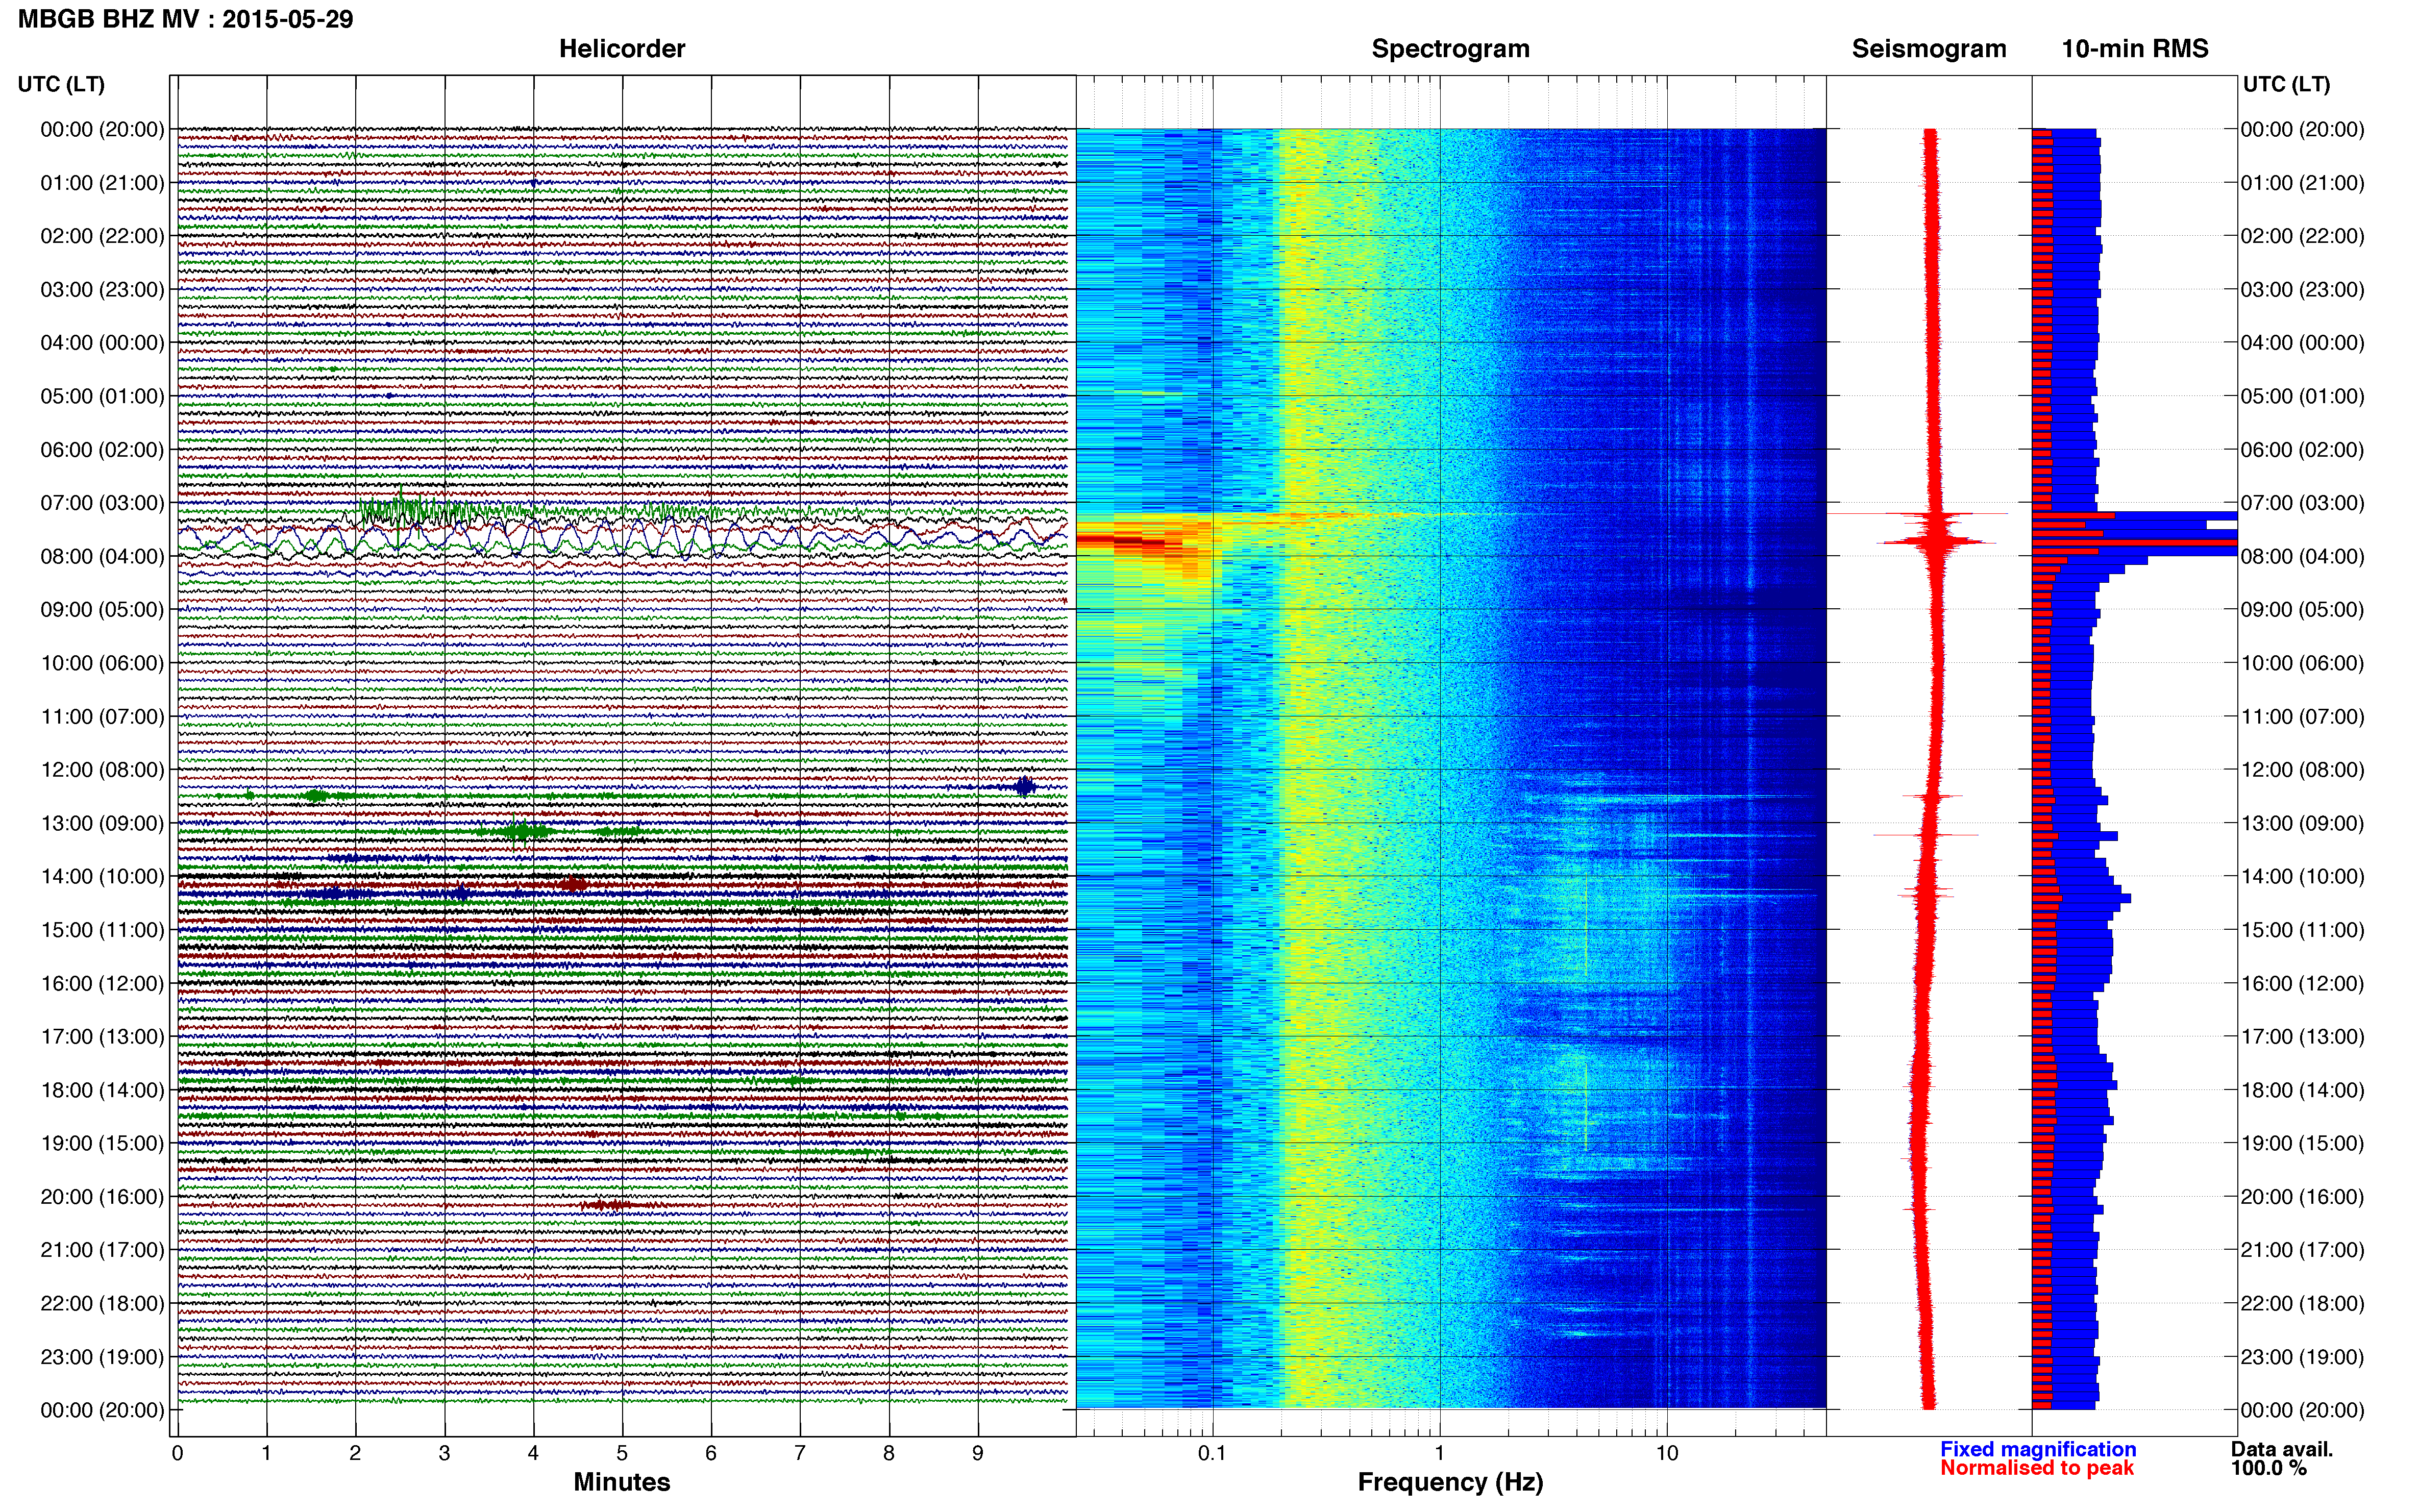Click 03:00 (23:00) on the helicorder time axis
The image size is (2419, 1512).
[x=102, y=290]
